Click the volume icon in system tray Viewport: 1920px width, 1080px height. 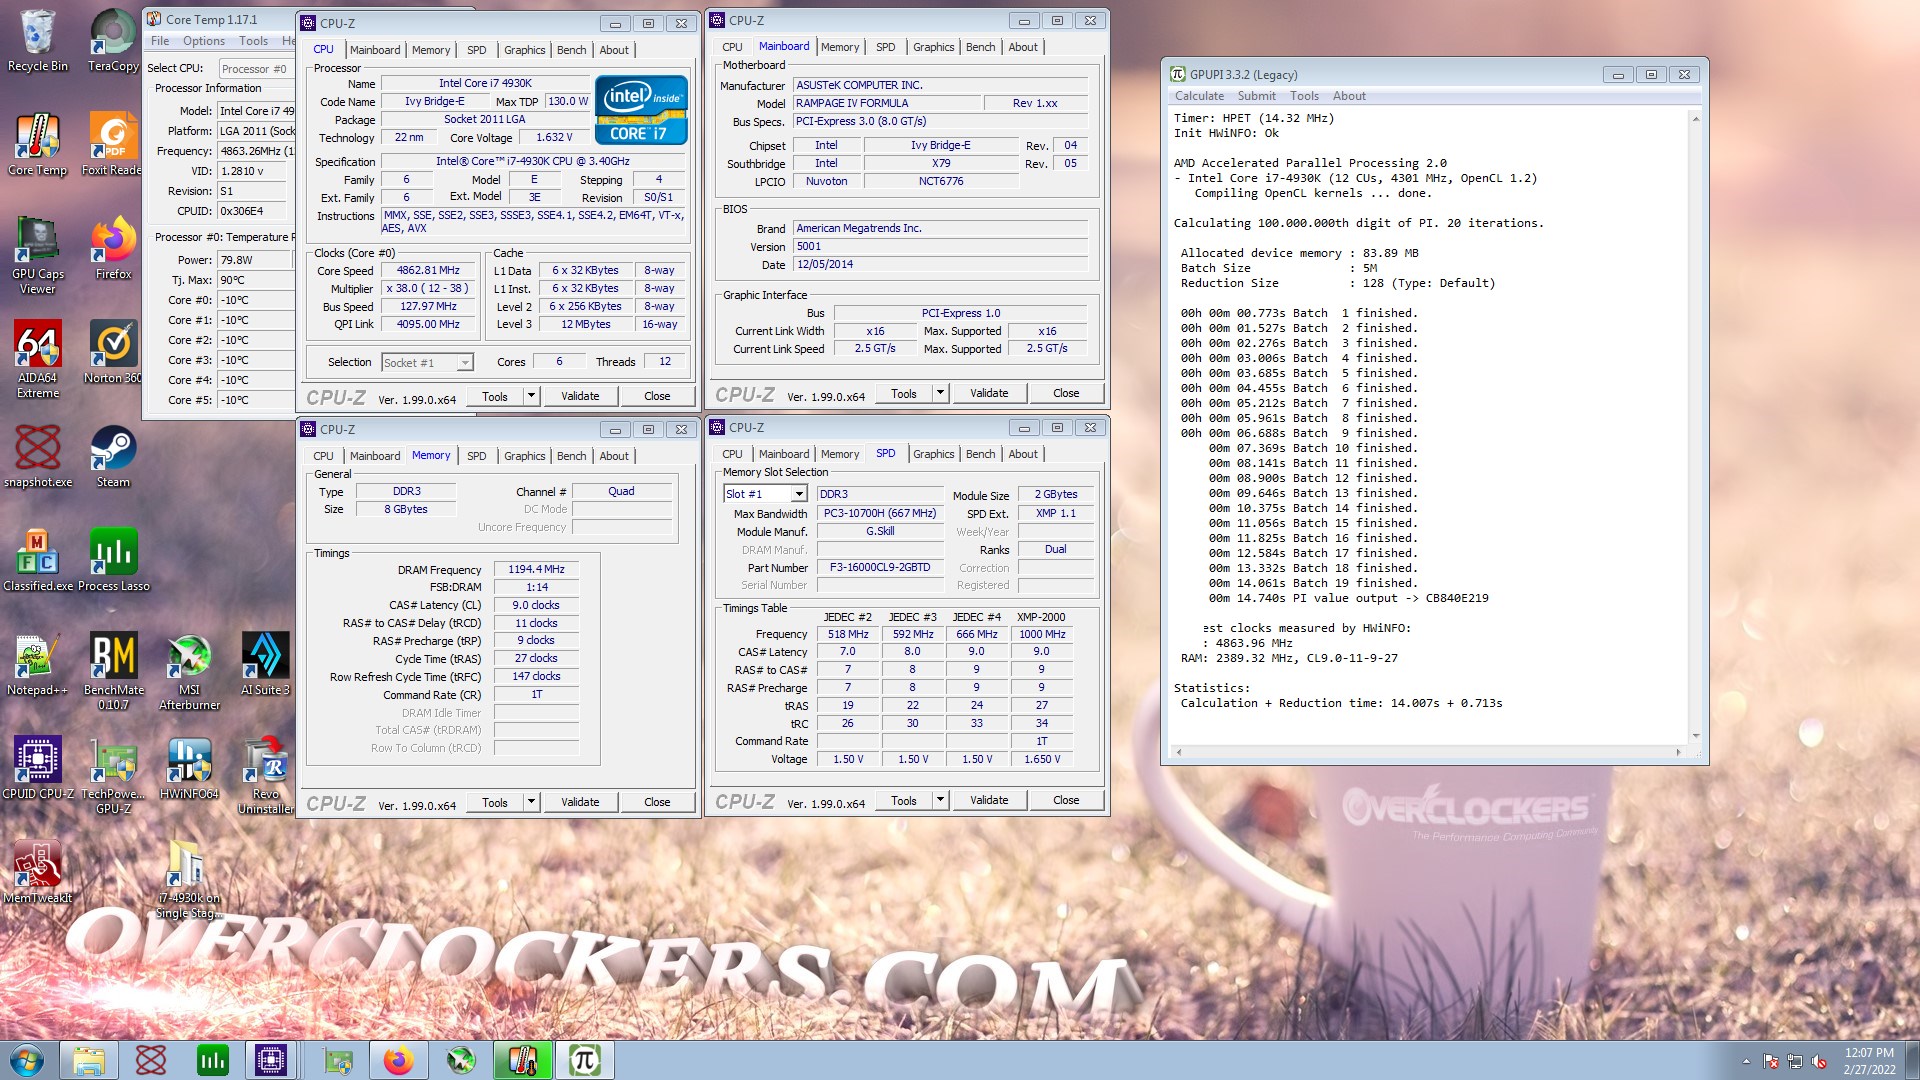pos(1819,1061)
